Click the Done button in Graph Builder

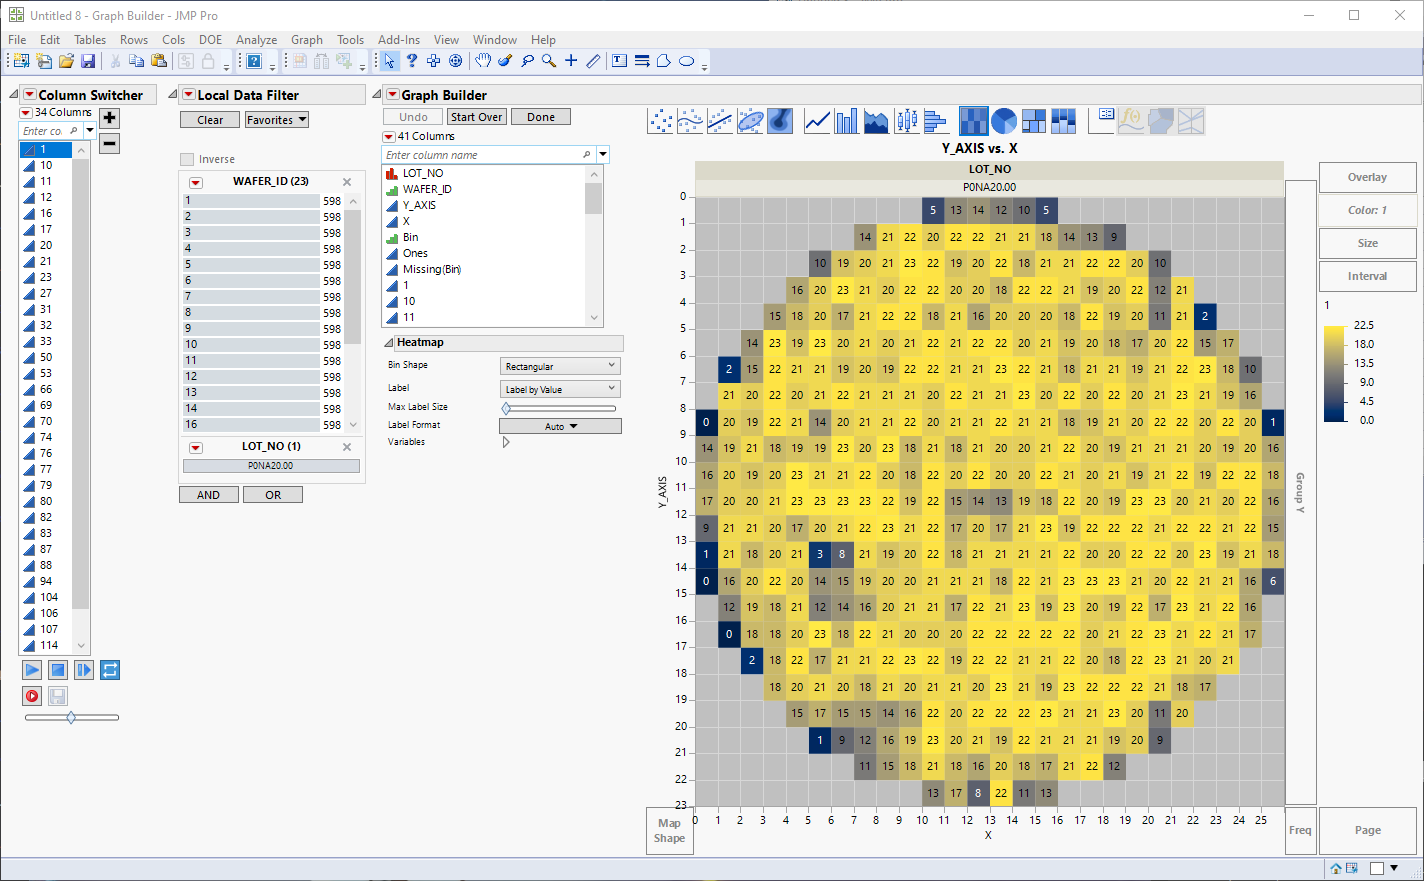pyautogui.click(x=540, y=116)
